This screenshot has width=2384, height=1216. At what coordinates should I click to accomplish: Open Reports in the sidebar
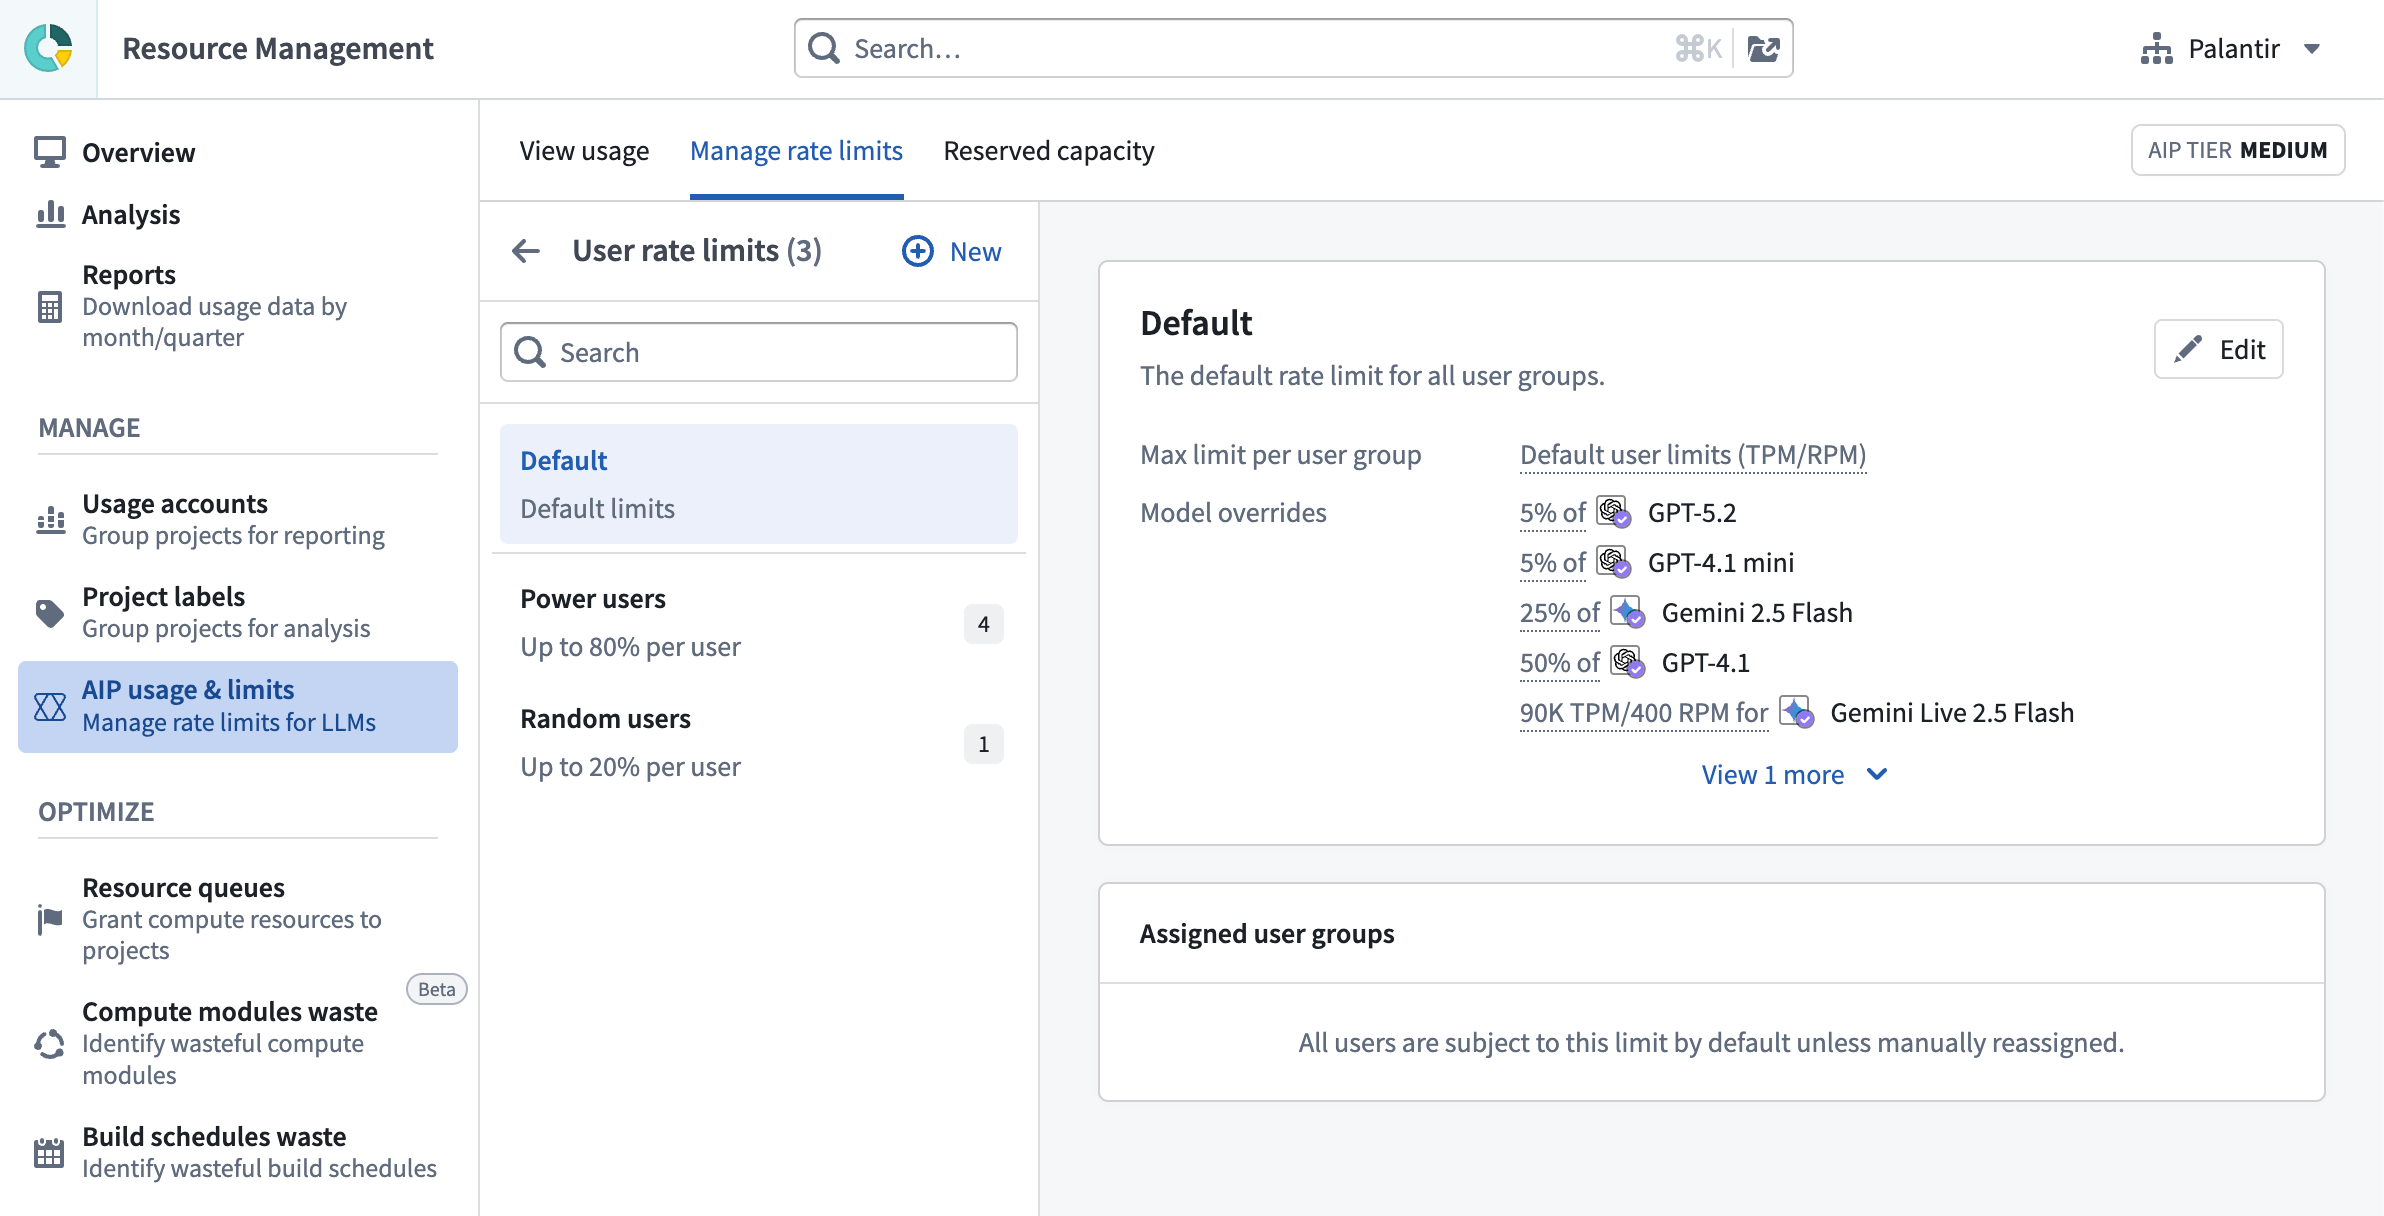238,306
